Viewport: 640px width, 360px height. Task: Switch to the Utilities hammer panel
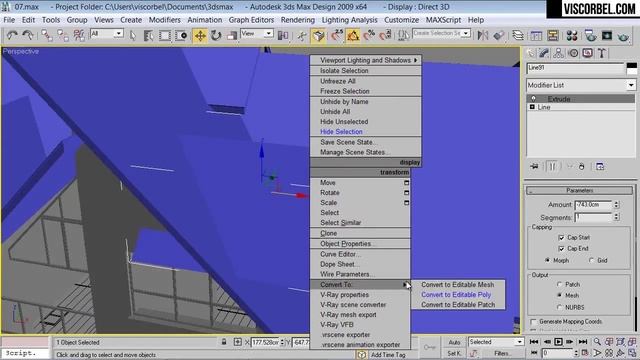click(x=602, y=53)
